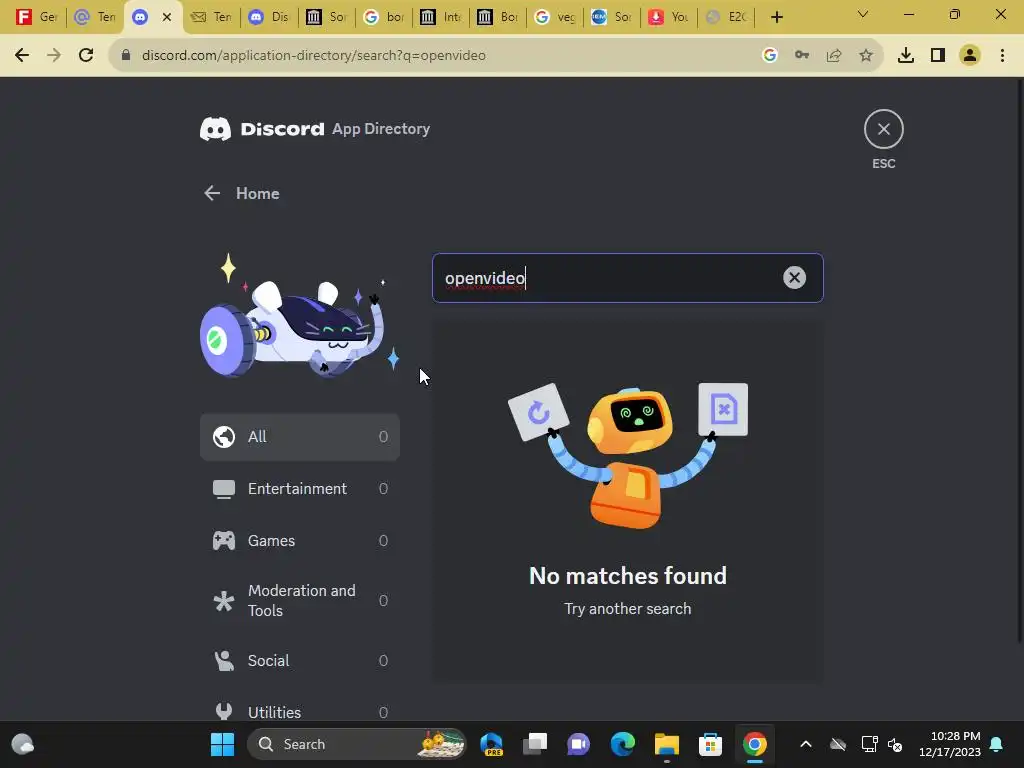
Task: Open Chrome from taskbar
Action: pos(754,744)
